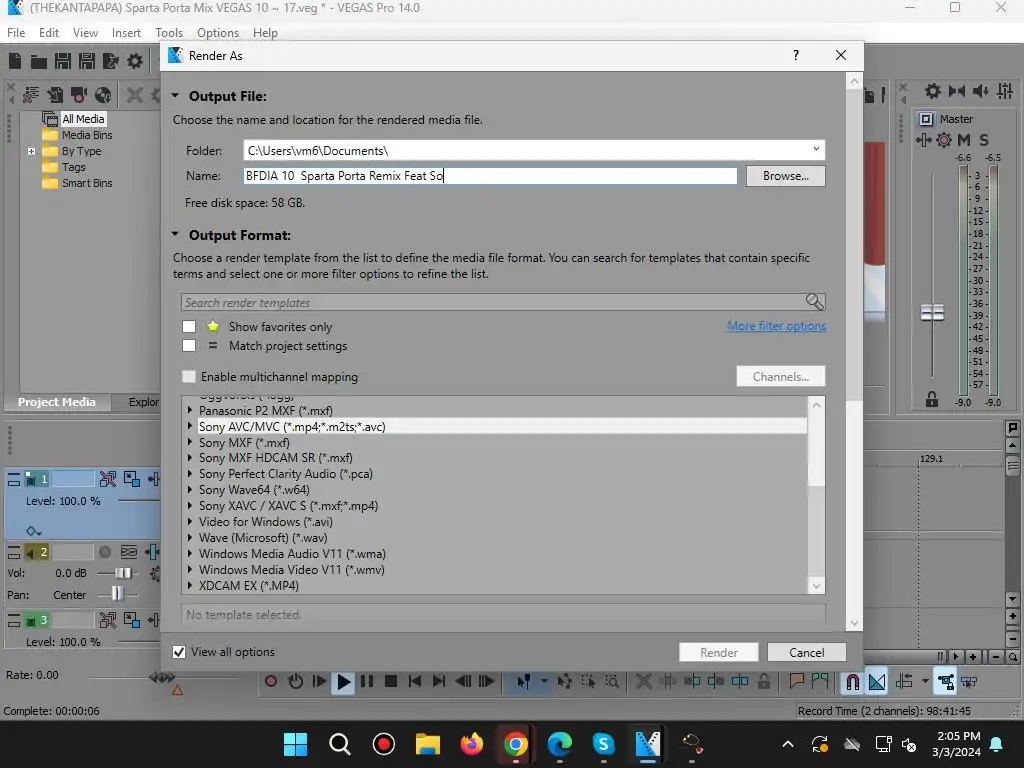Open More filter options link
The width and height of the screenshot is (1024, 768).
click(776, 326)
